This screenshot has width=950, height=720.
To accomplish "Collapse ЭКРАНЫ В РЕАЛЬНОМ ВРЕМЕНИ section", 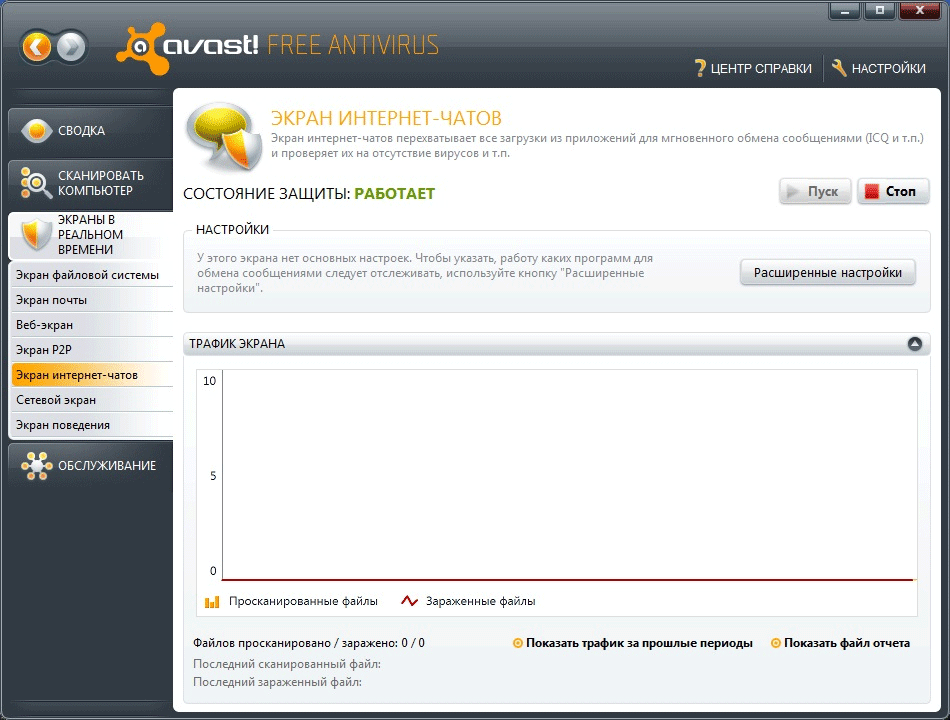I will [91, 235].
